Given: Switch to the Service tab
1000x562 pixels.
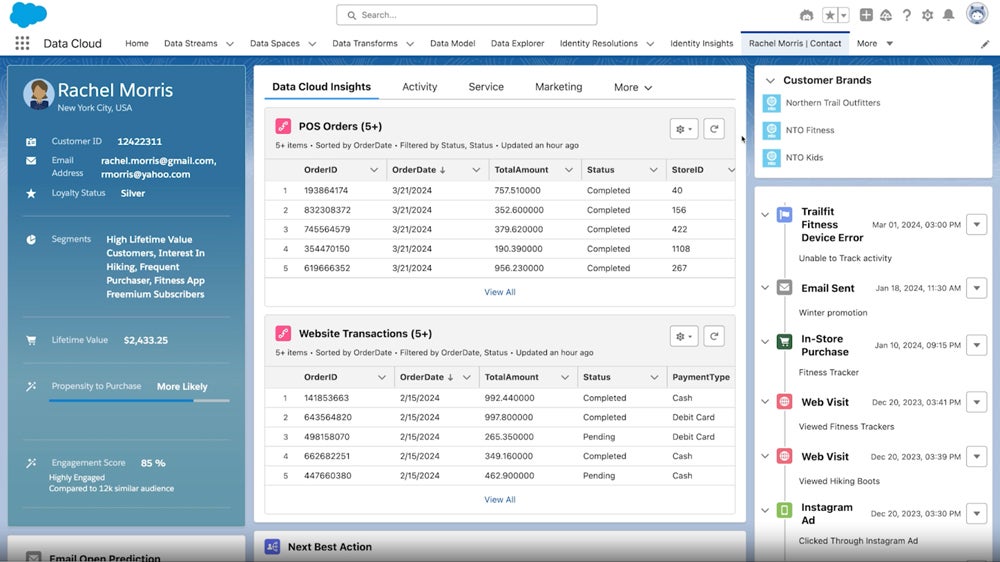Looking at the screenshot, I should coord(486,87).
